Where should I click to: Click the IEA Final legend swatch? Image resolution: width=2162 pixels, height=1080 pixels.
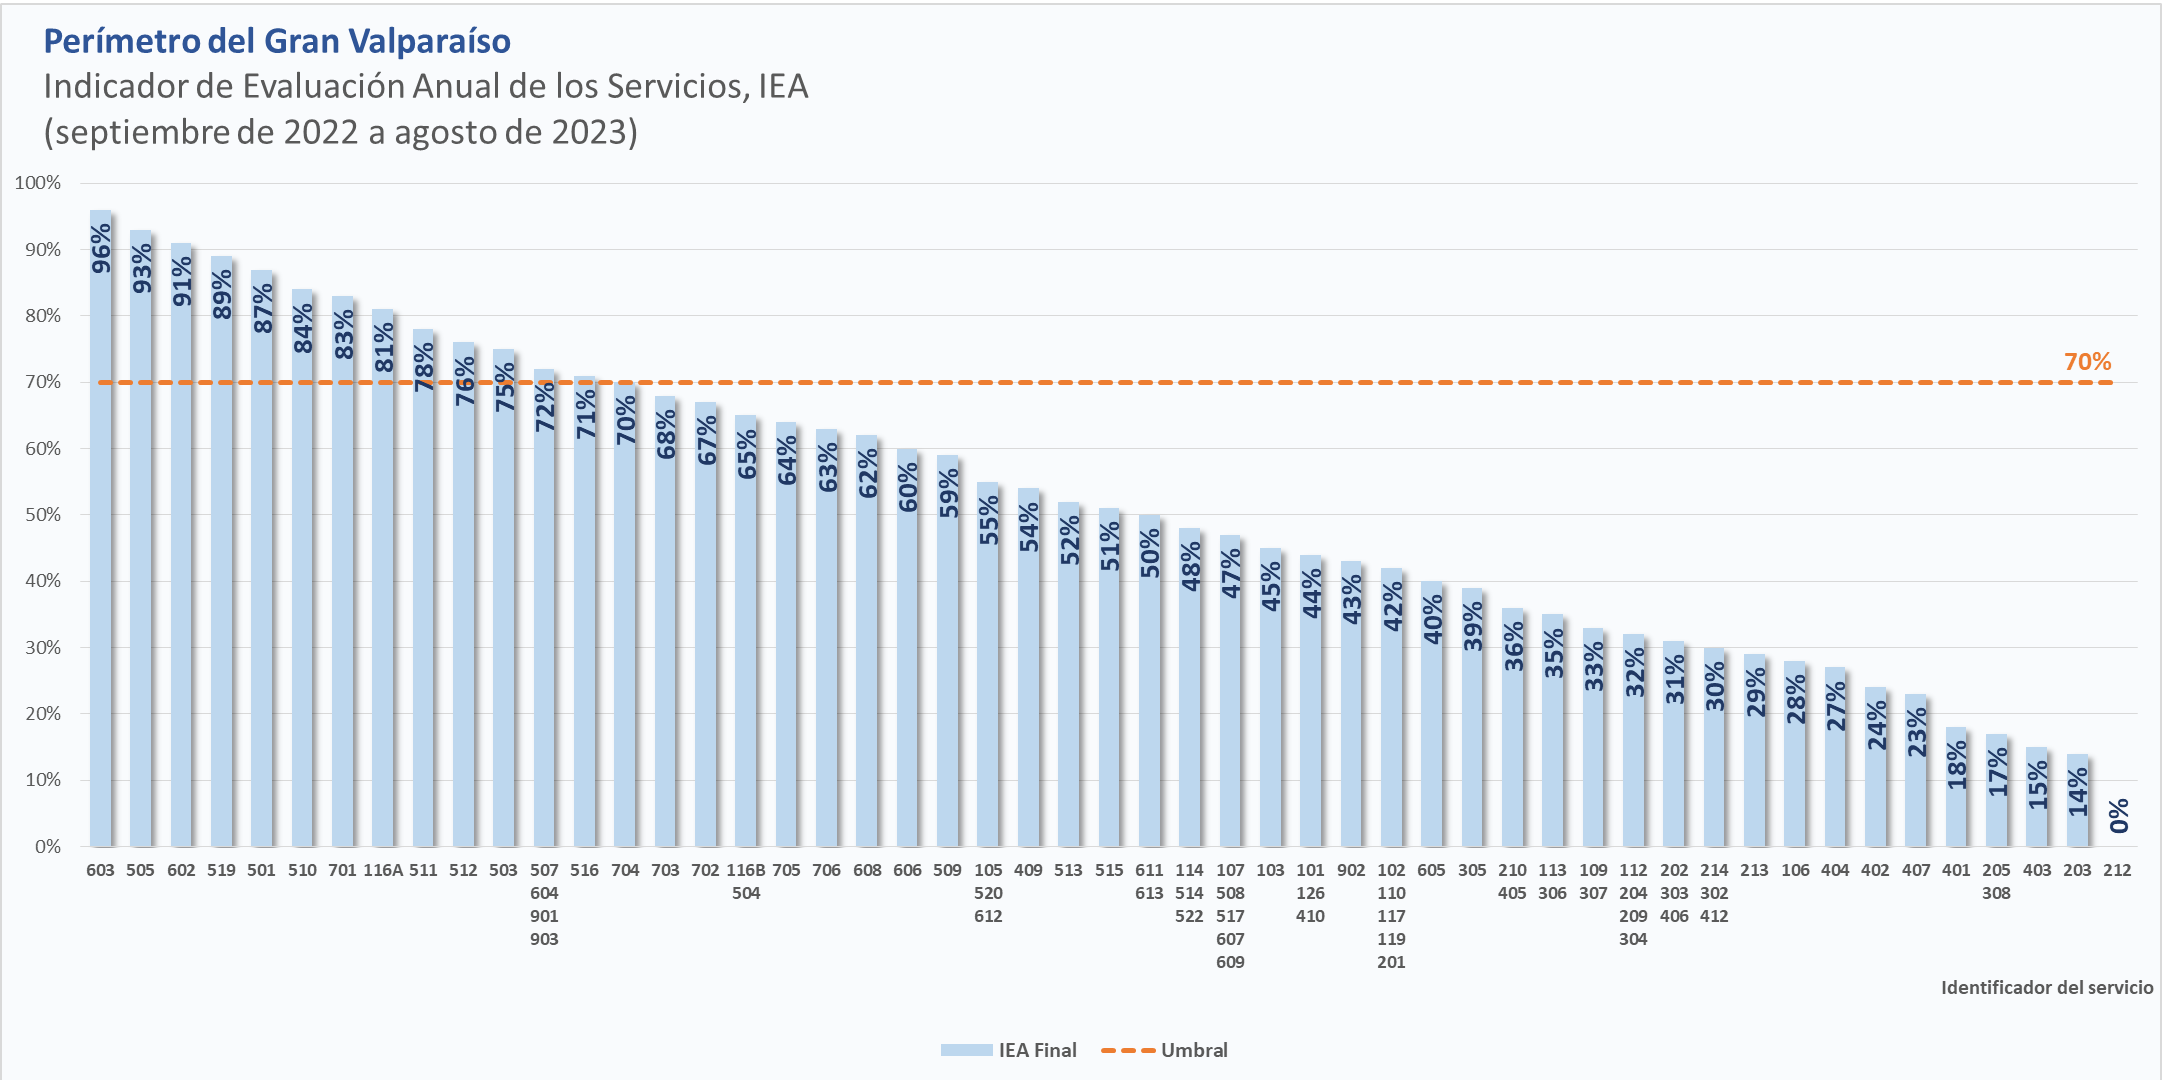pyautogui.click(x=966, y=1050)
